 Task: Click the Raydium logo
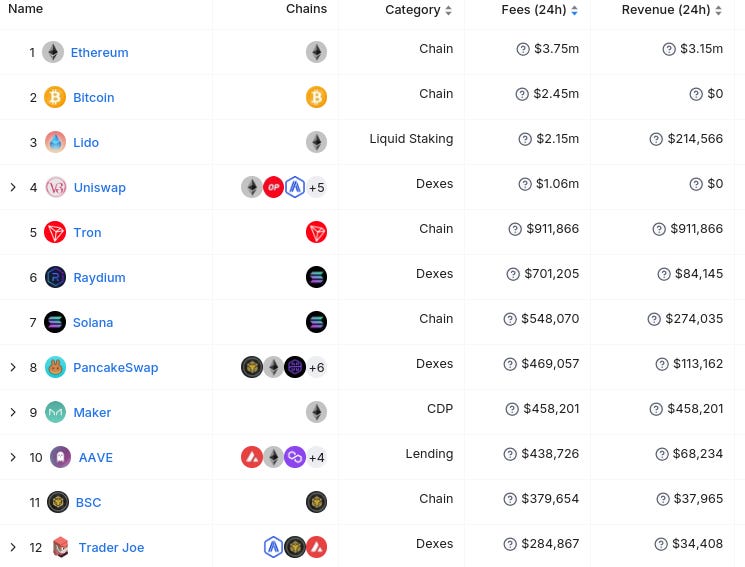coord(55,277)
